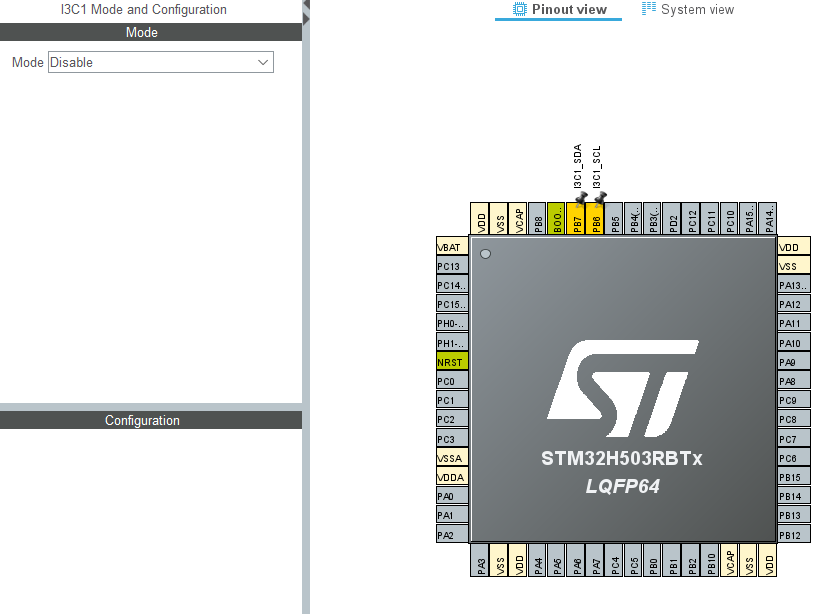Image resolution: width=829 pixels, height=614 pixels.
Task: Select pin PA0
Action: coord(452,496)
